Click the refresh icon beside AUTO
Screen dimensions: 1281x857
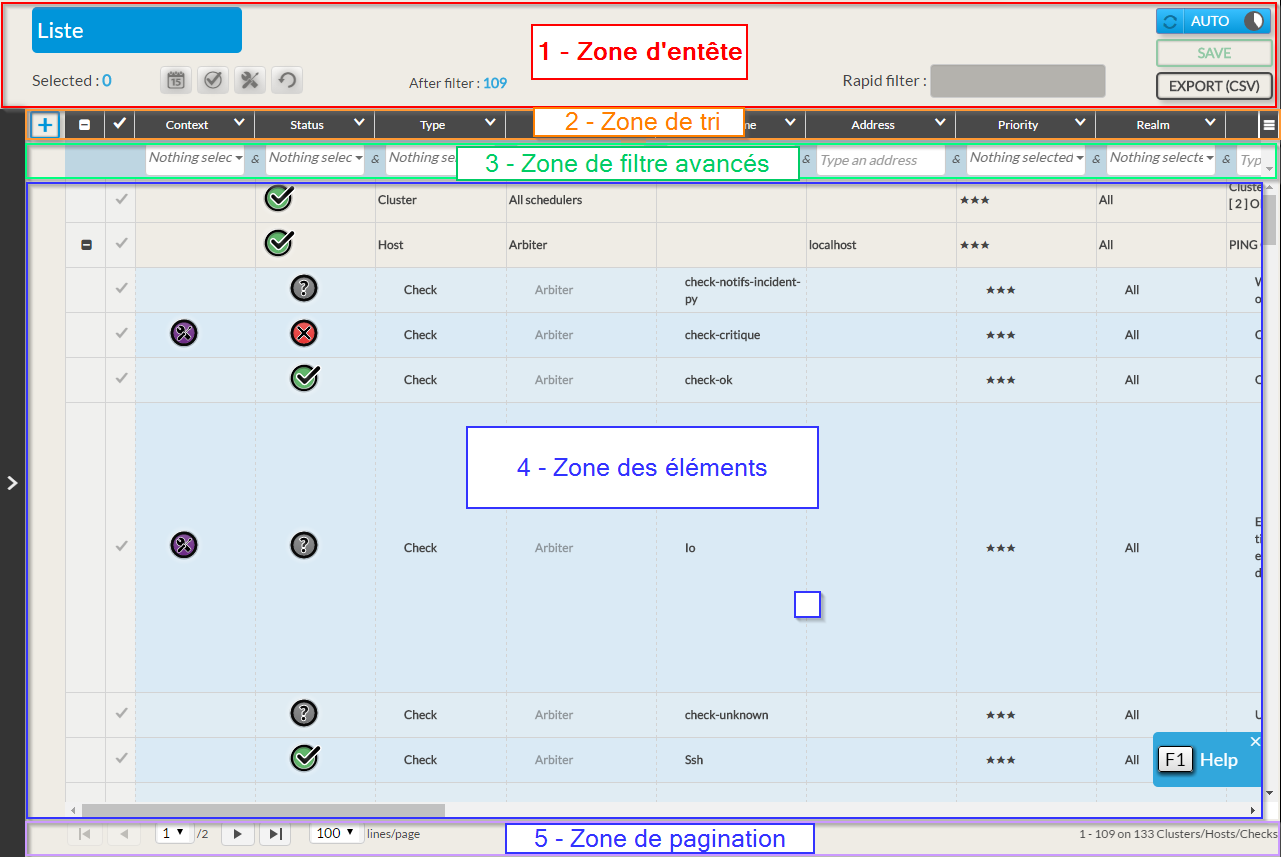1170,21
